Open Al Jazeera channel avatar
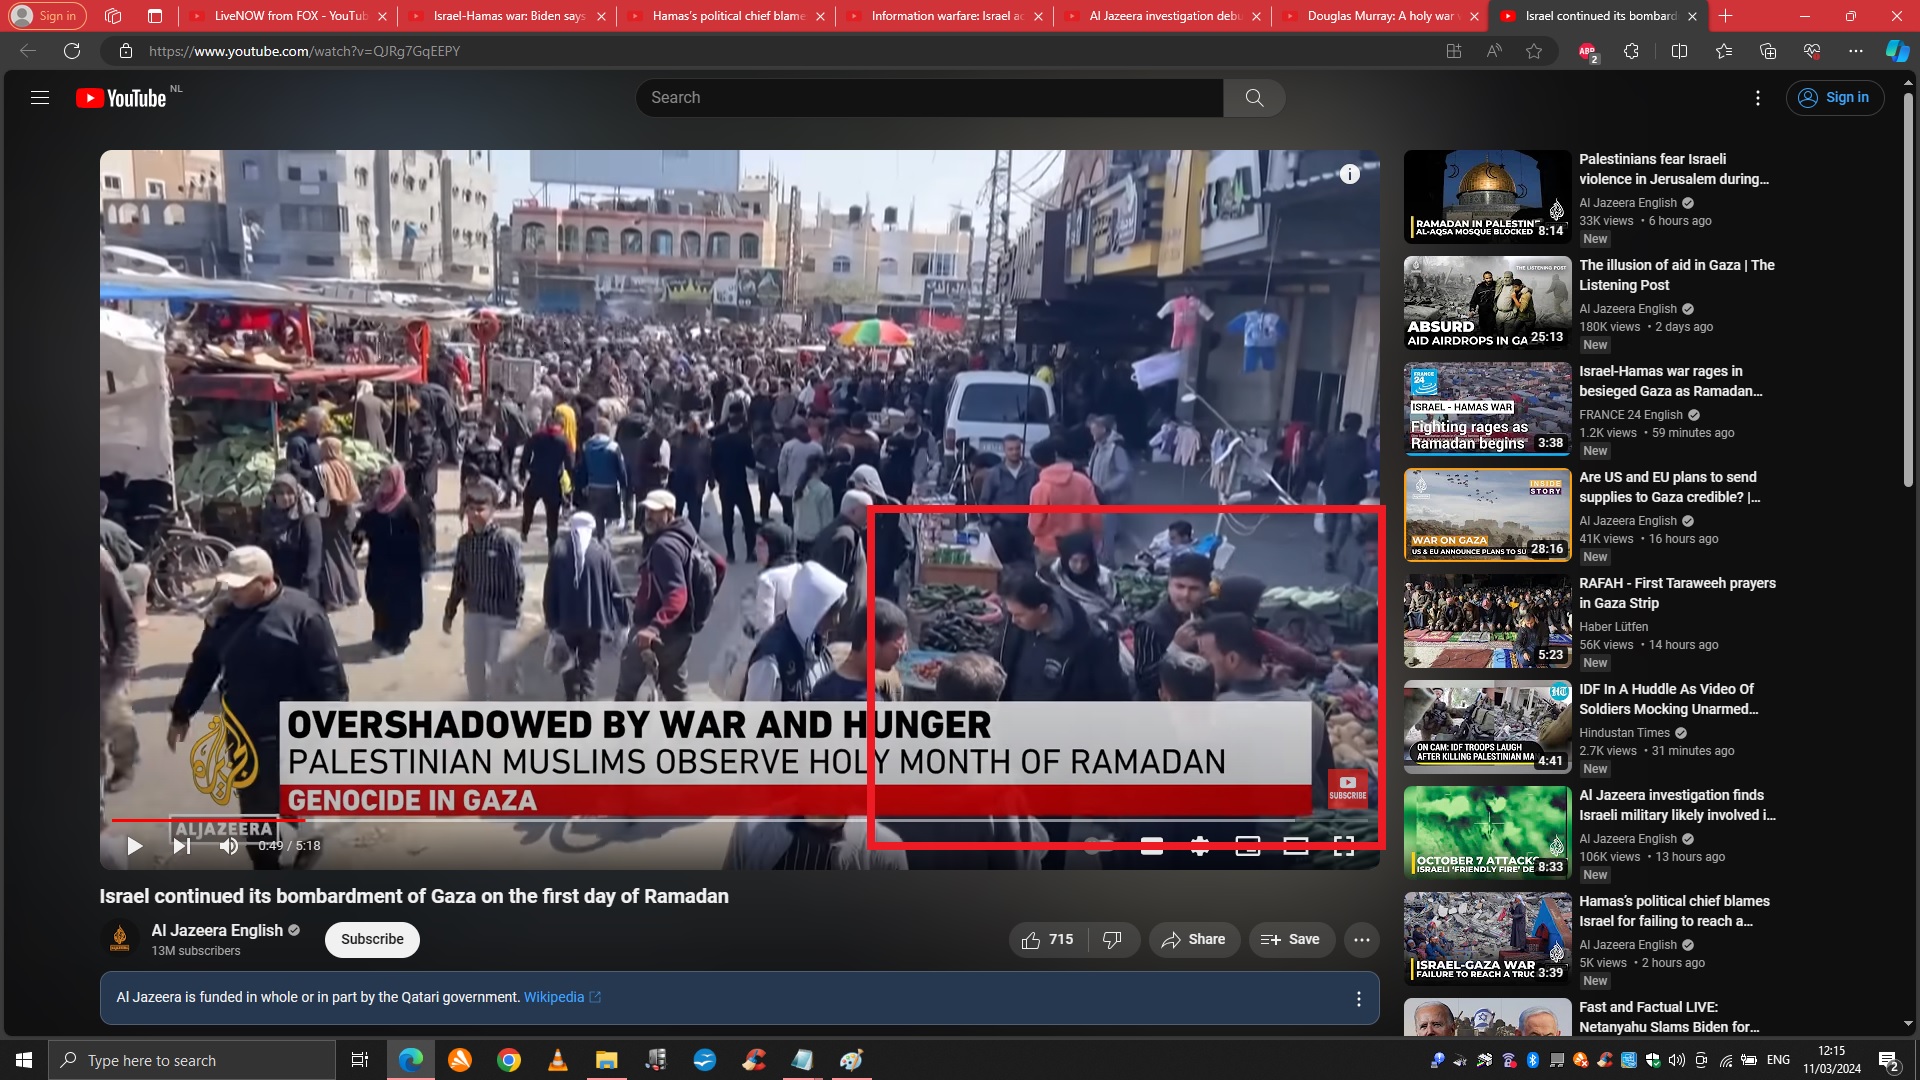The height and width of the screenshot is (1080, 1920). click(119, 939)
